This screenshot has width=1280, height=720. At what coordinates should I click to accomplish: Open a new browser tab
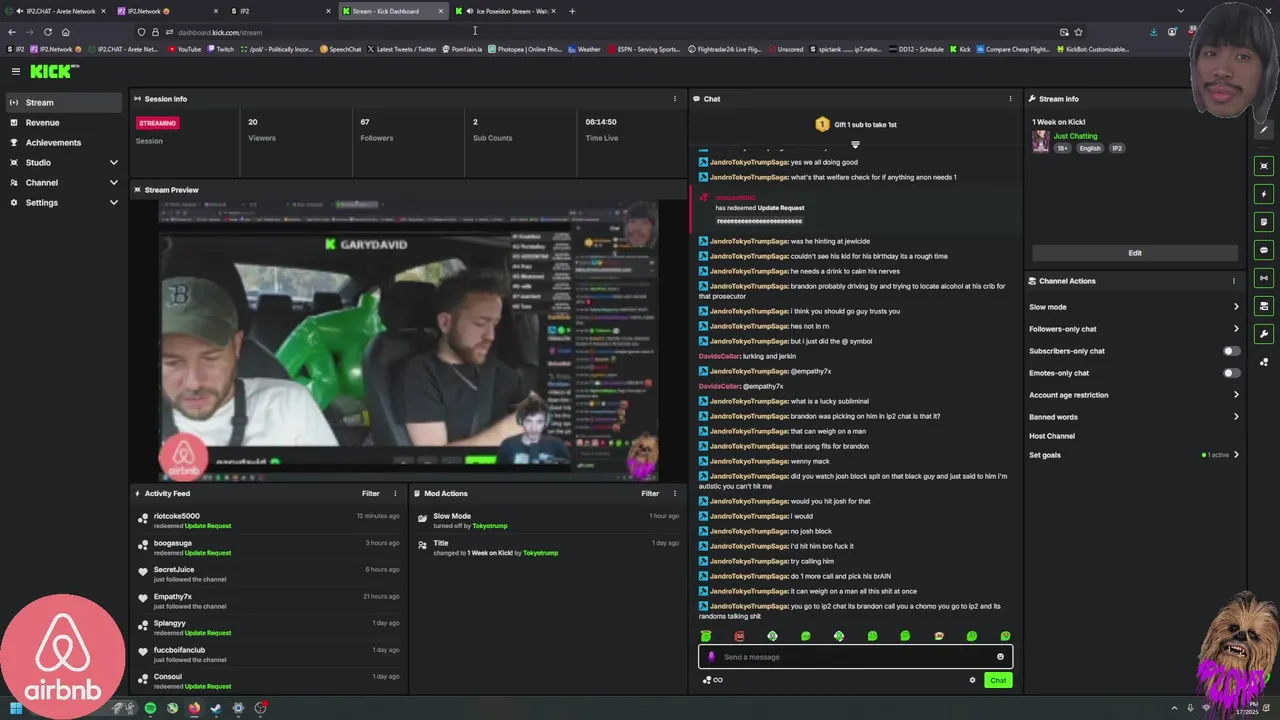[x=572, y=11]
